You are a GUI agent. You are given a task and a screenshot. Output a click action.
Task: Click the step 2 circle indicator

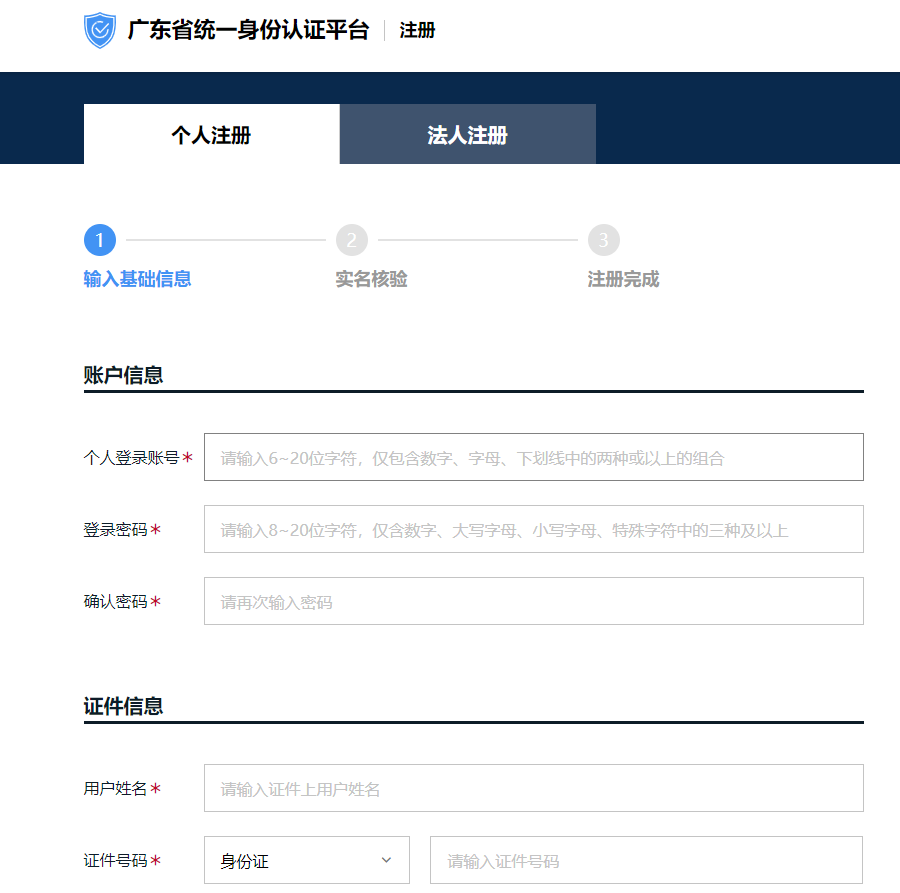pos(352,240)
